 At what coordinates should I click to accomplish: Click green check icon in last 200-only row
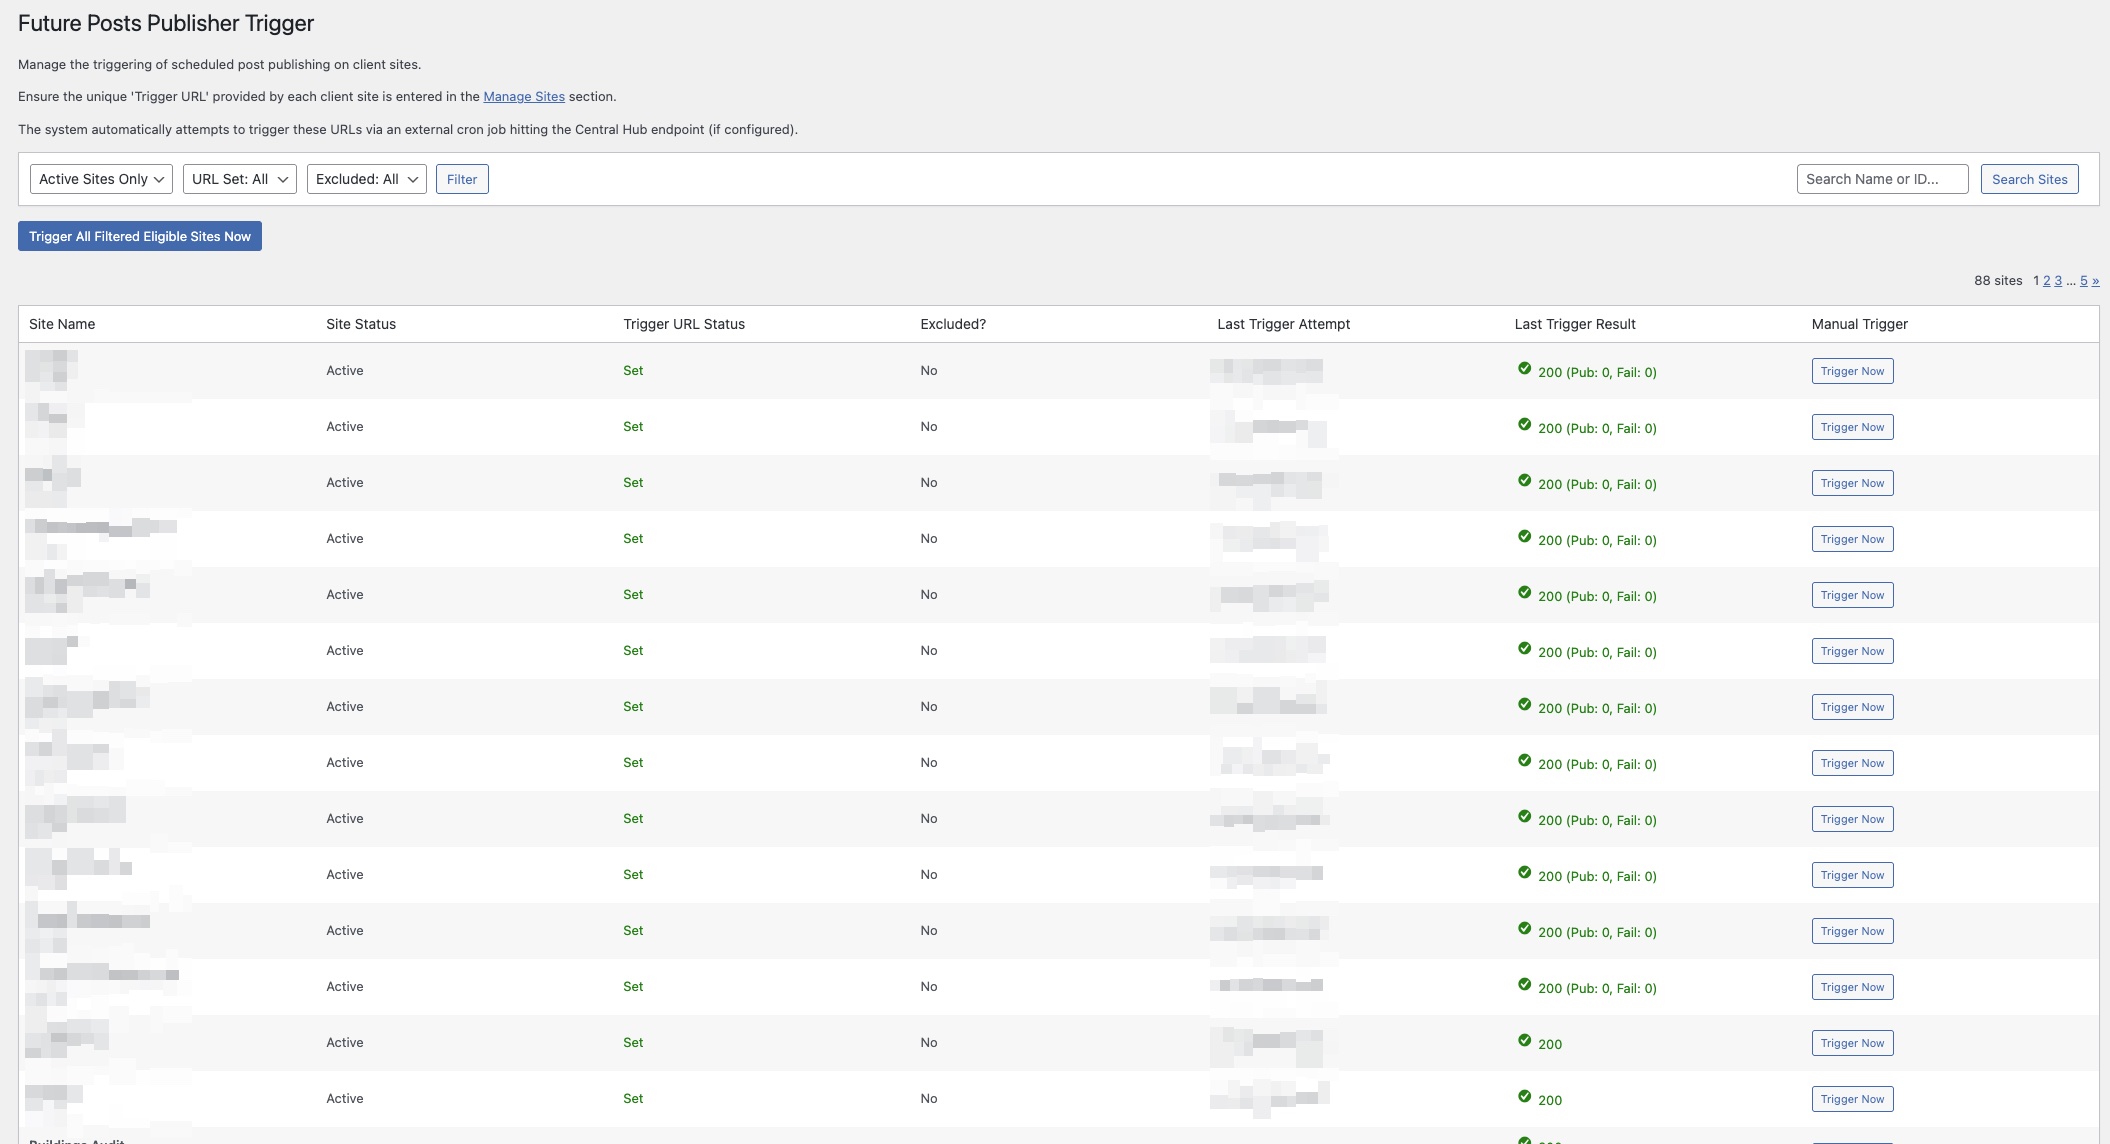[1524, 1097]
